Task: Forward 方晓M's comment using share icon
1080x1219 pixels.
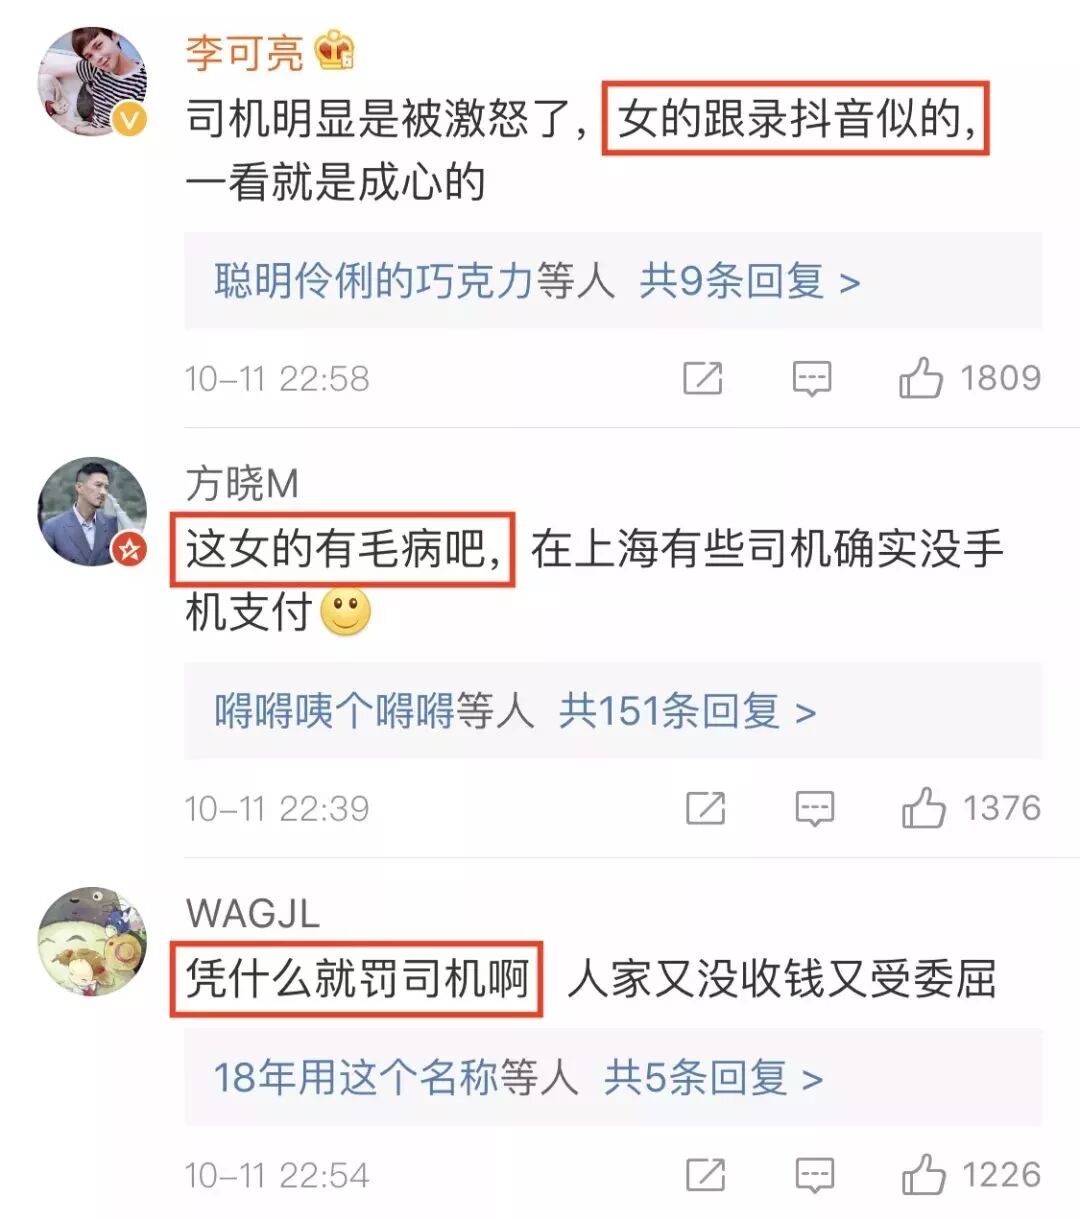Action: point(706,808)
